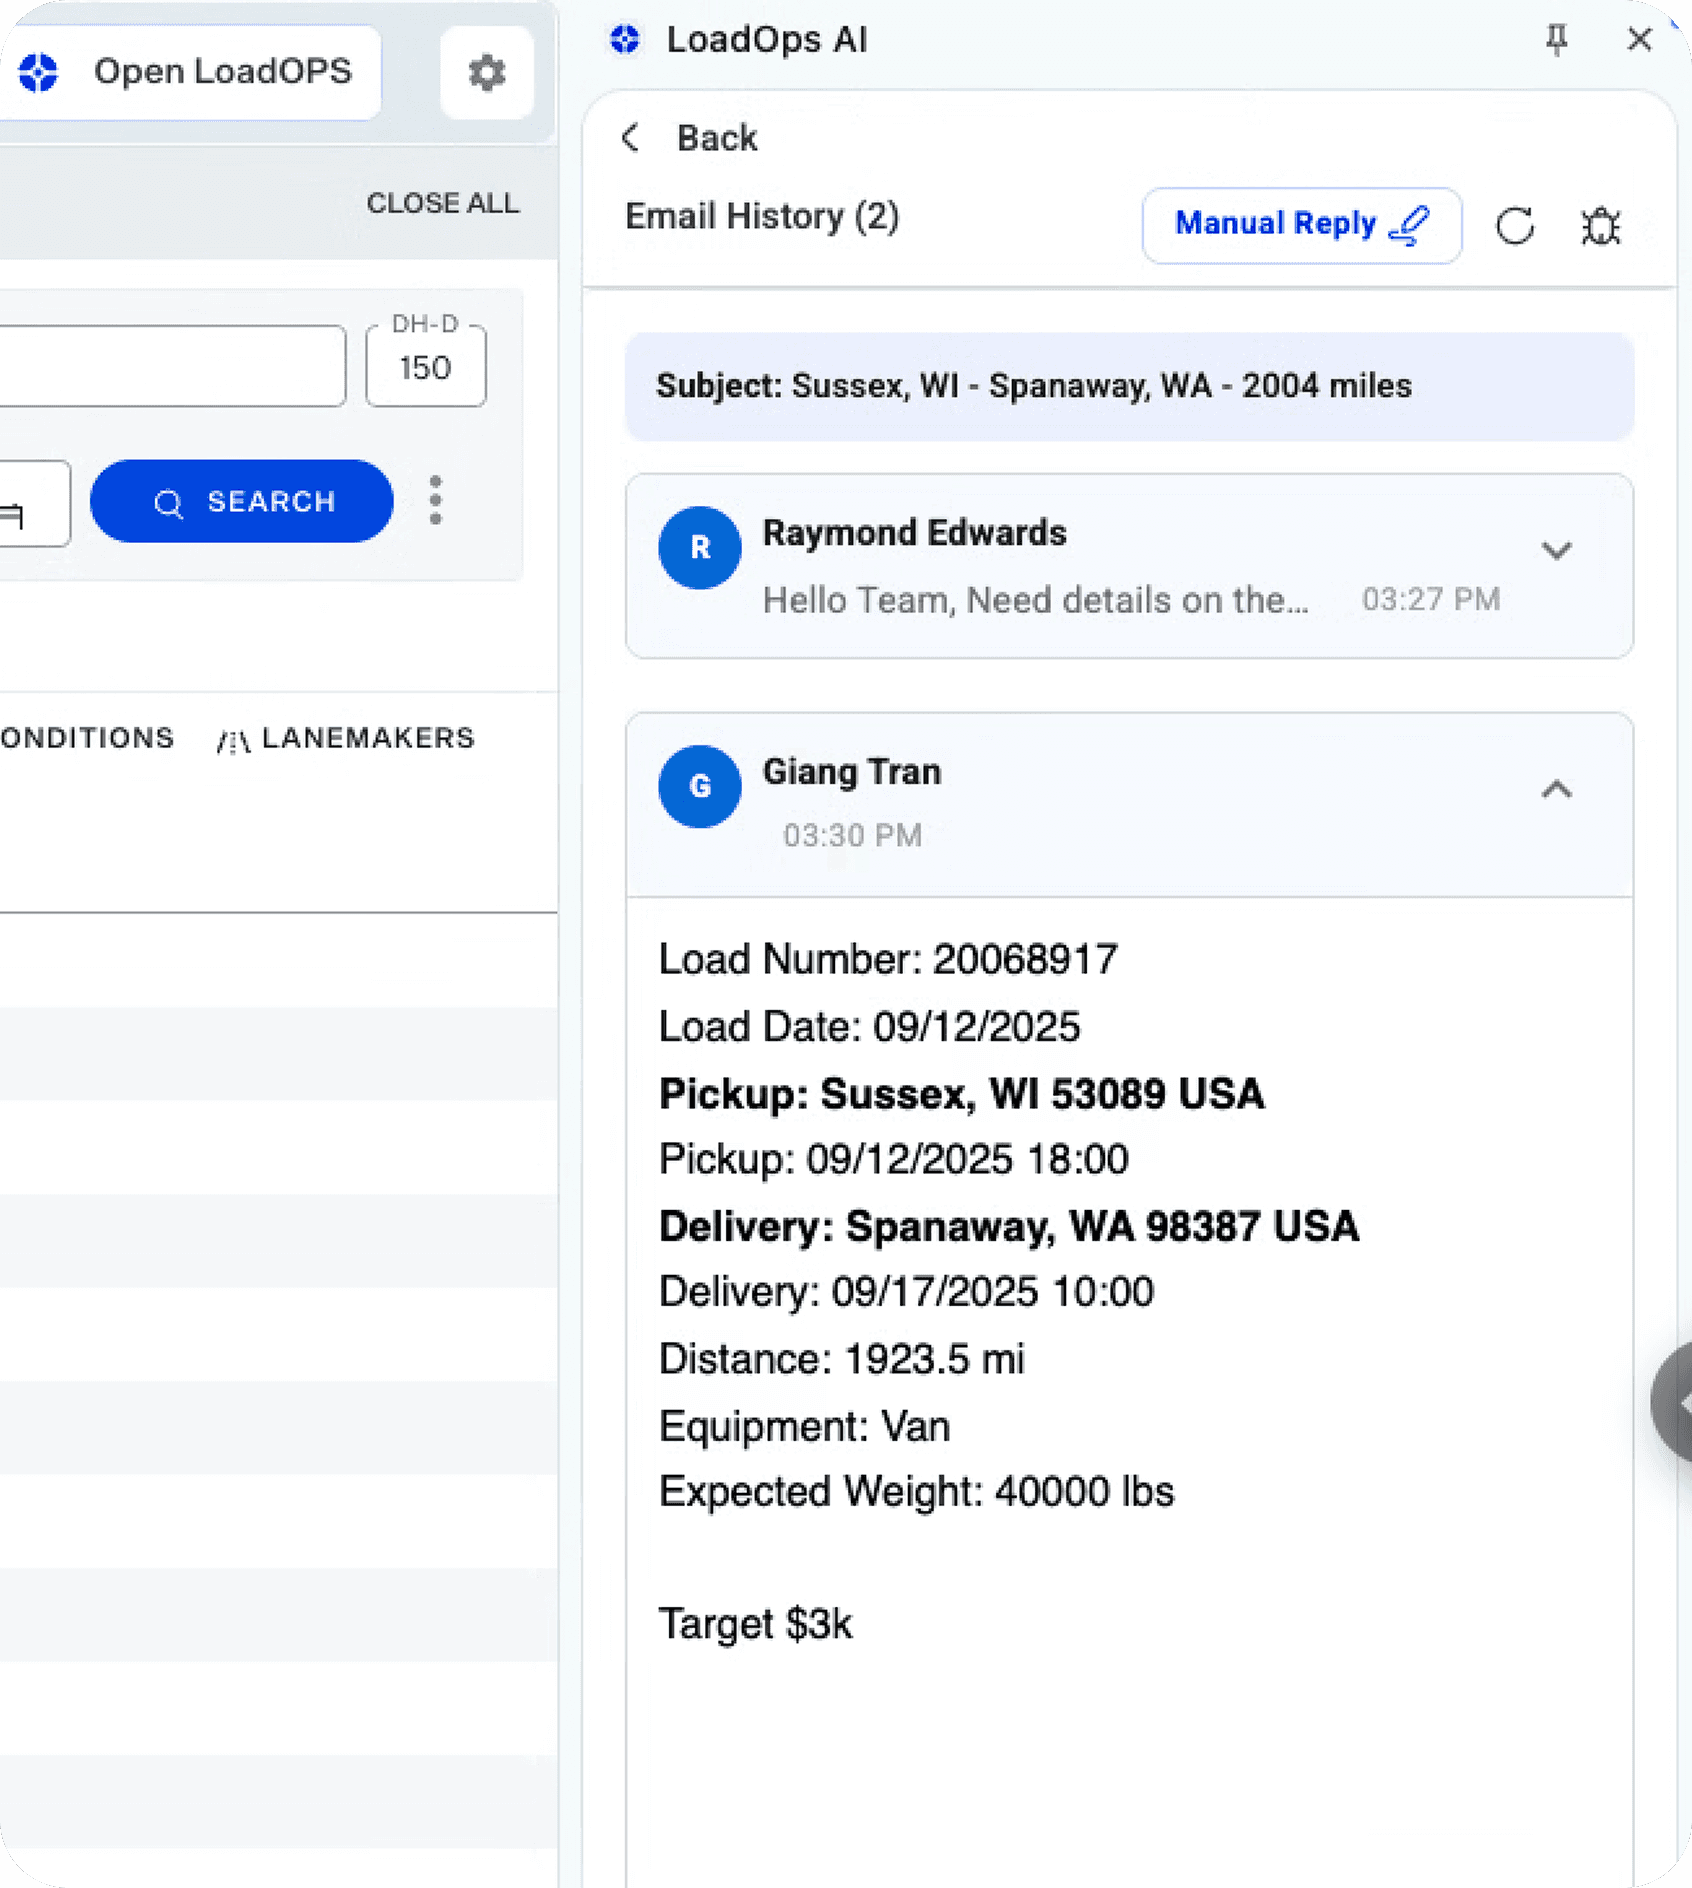Click the LoadOps AI logo
Image resolution: width=1692 pixels, height=1888 pixels.
point(624,39)
